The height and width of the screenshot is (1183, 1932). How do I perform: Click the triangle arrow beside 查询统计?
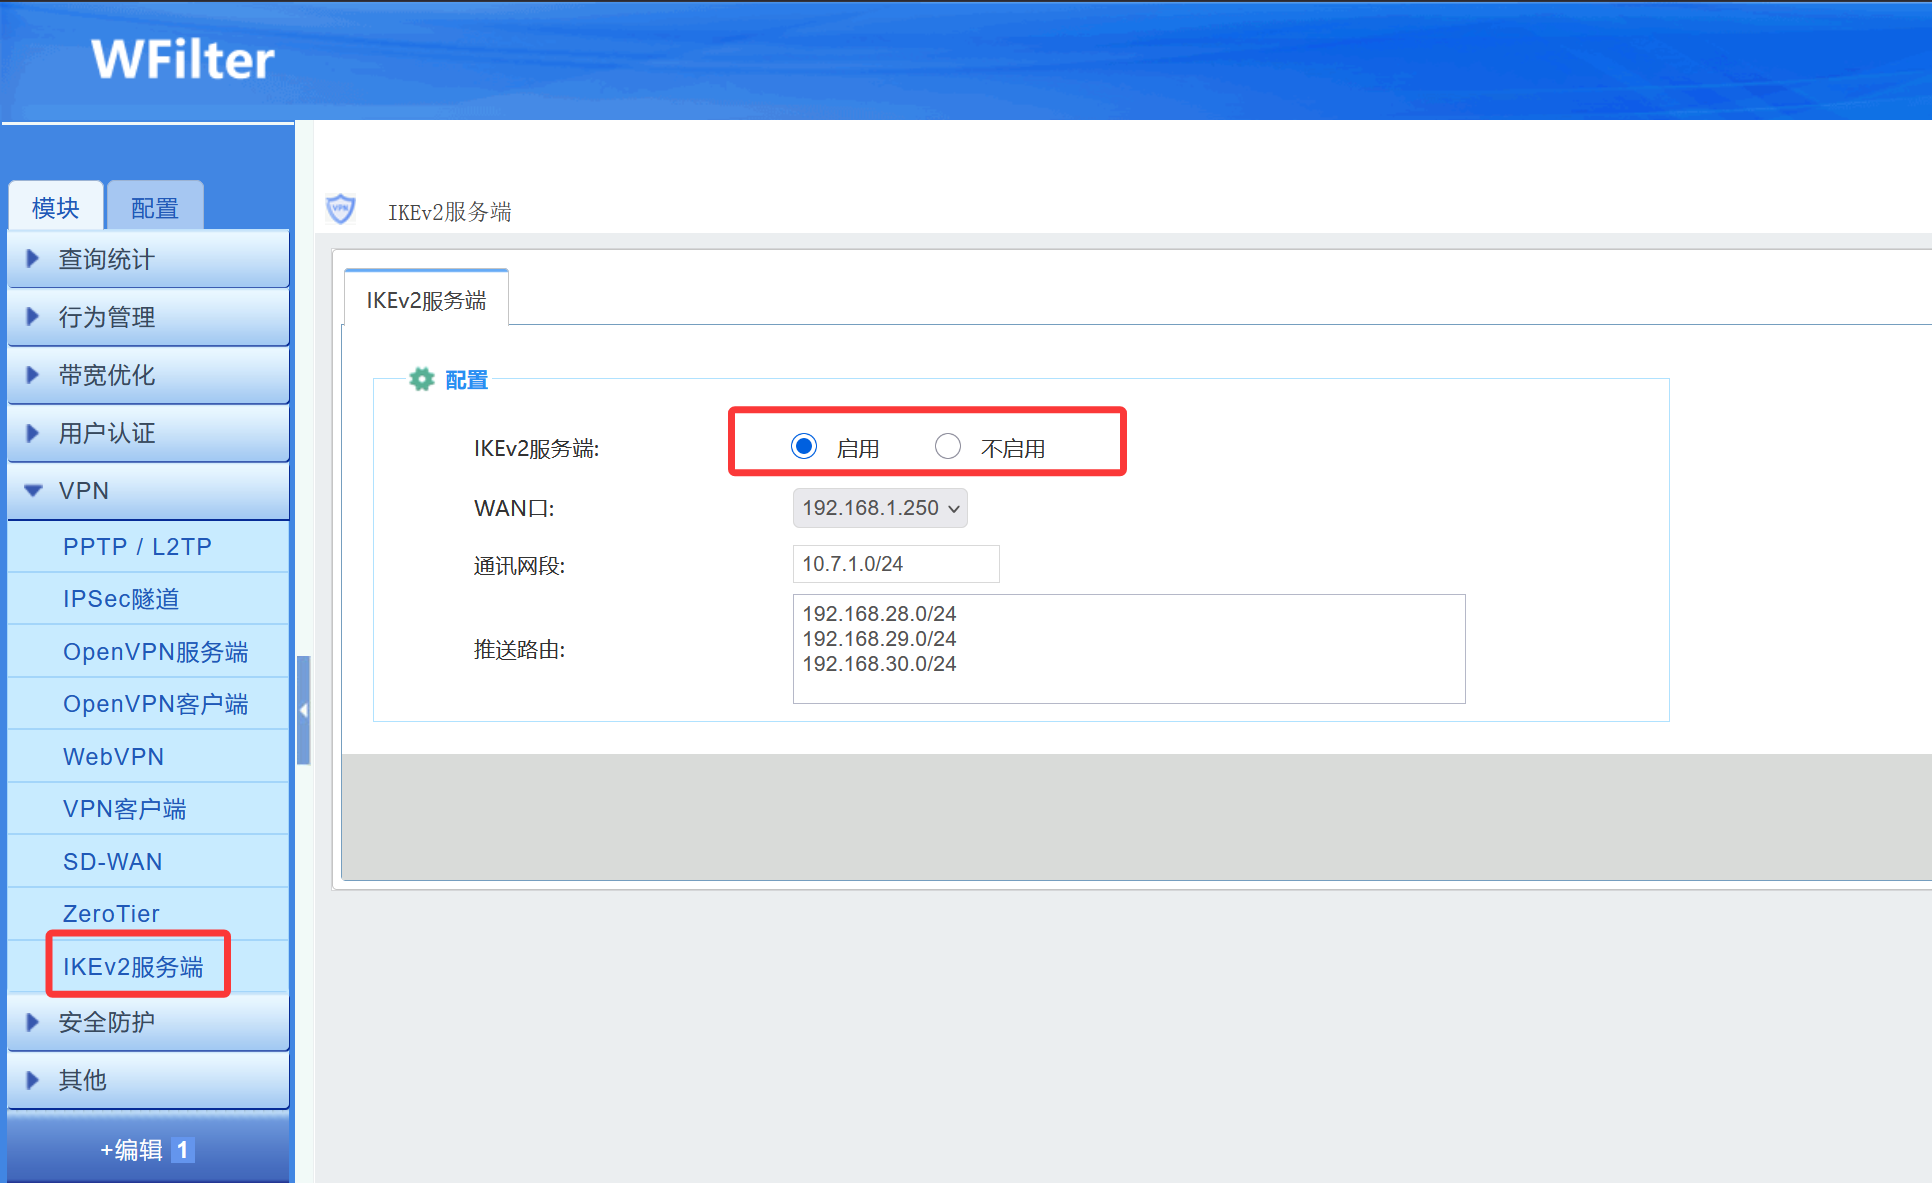[32, 259]
